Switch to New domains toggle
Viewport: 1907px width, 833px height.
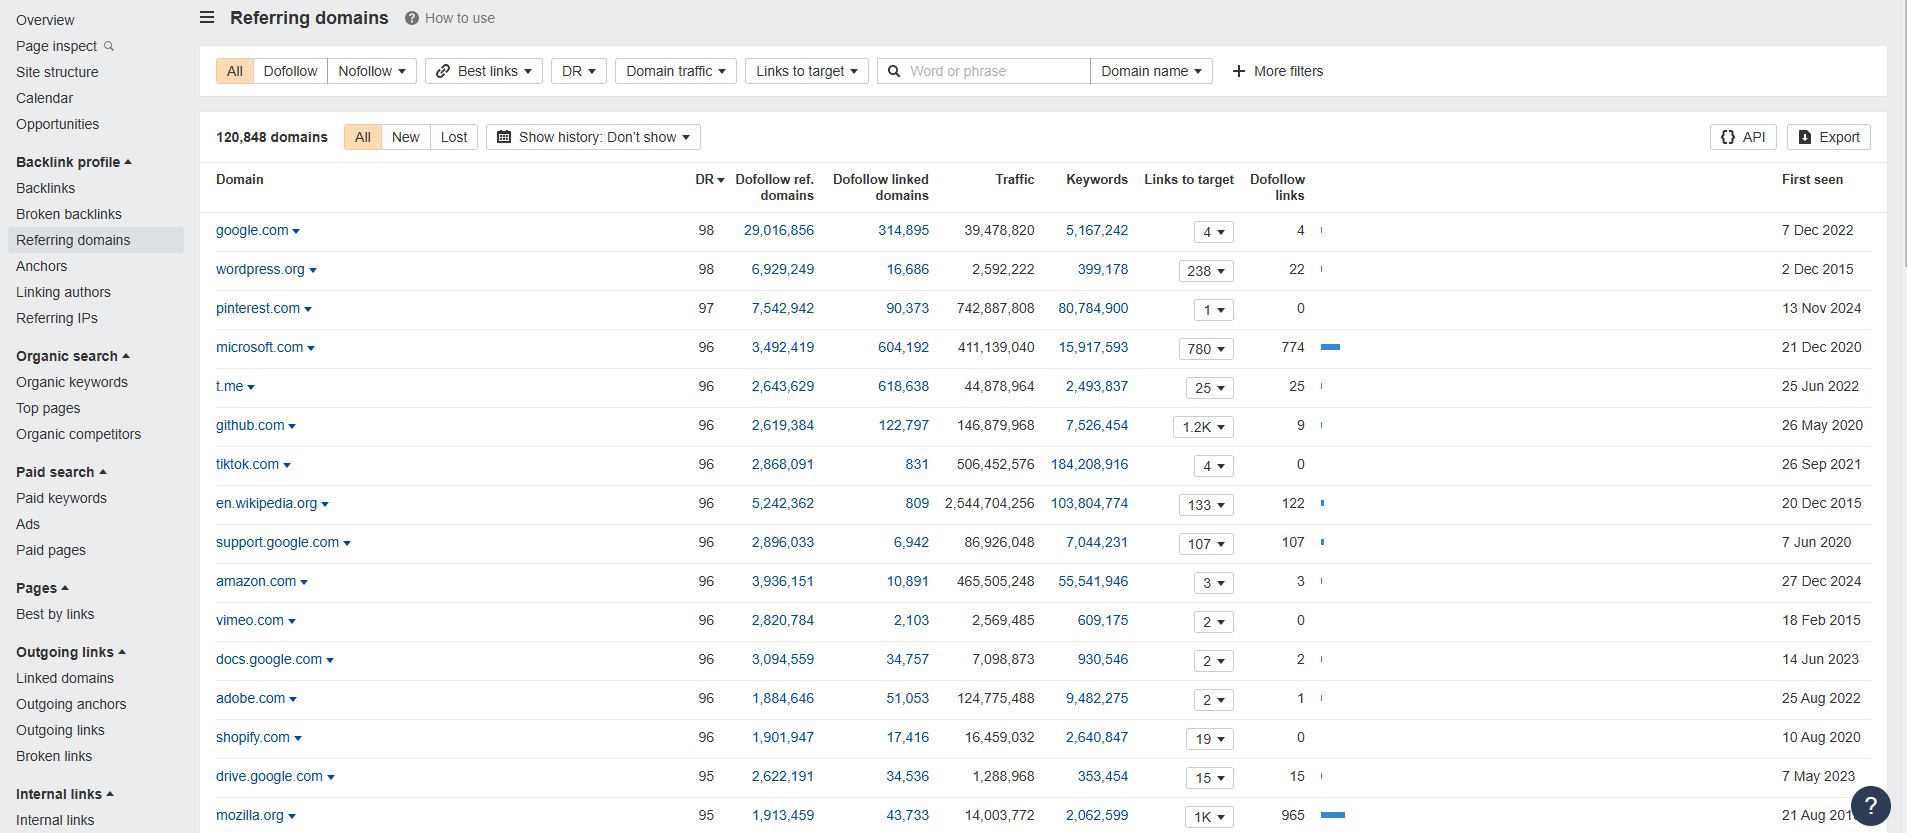(x=406, y=137)
